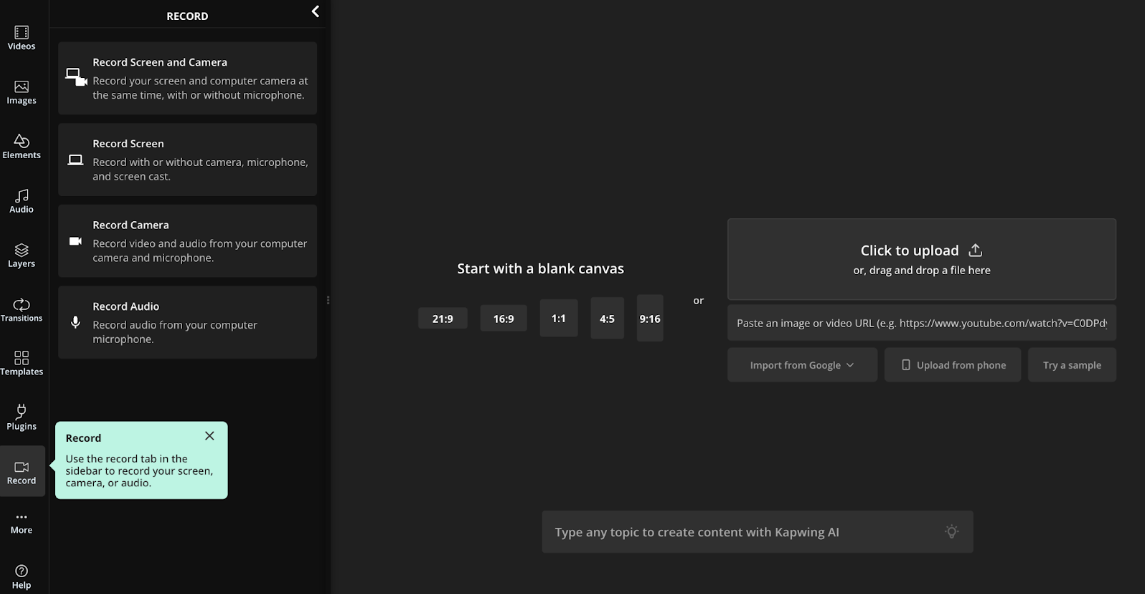Expand the Import from Google dropdown

(802, 364)
